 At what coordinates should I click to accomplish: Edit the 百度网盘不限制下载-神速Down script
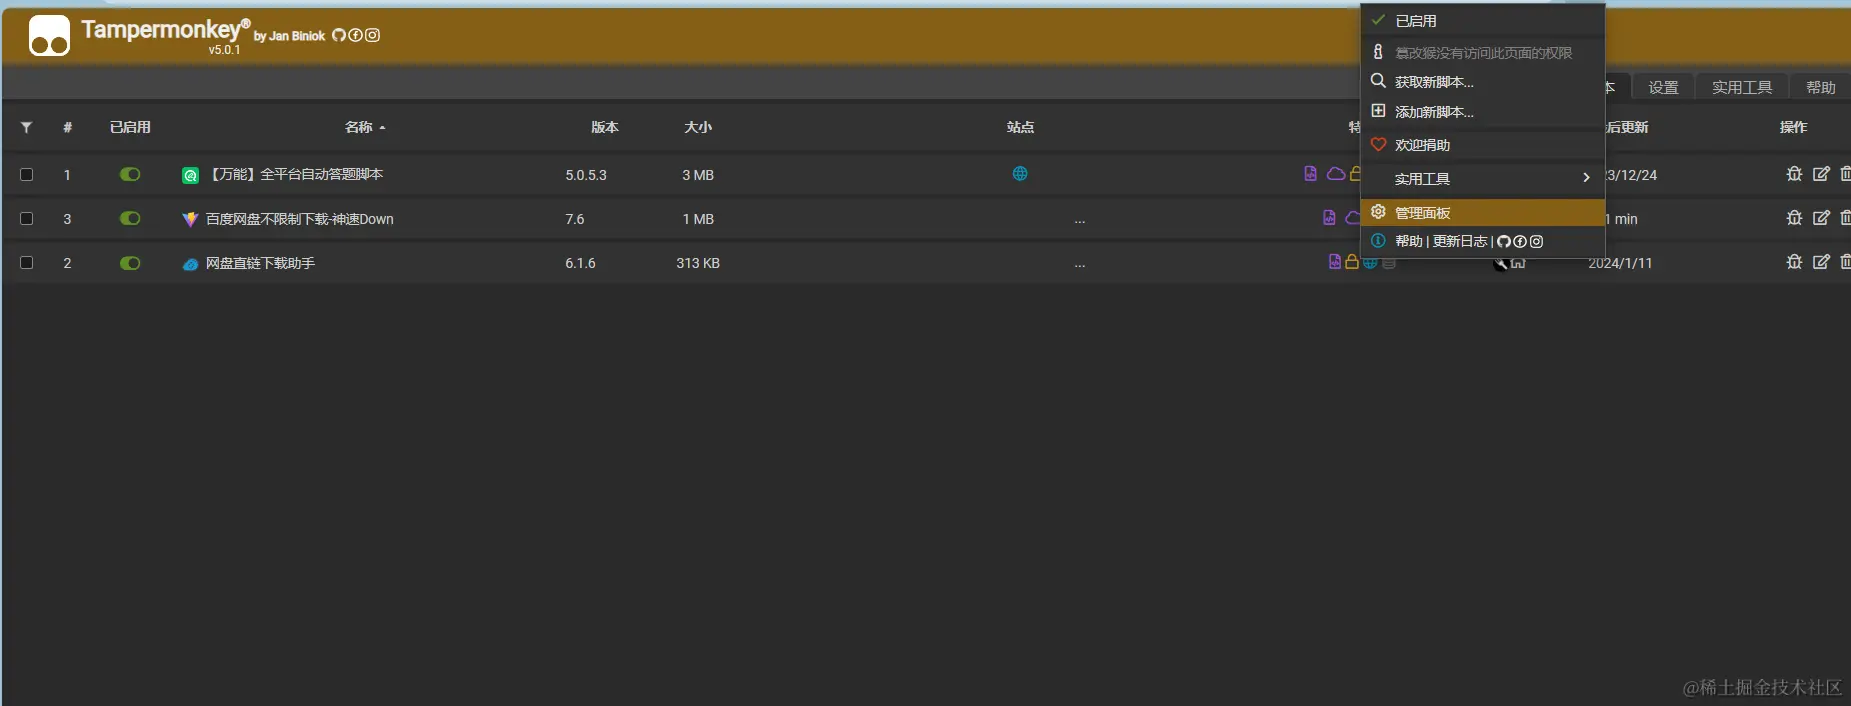tap(1821, 218)
